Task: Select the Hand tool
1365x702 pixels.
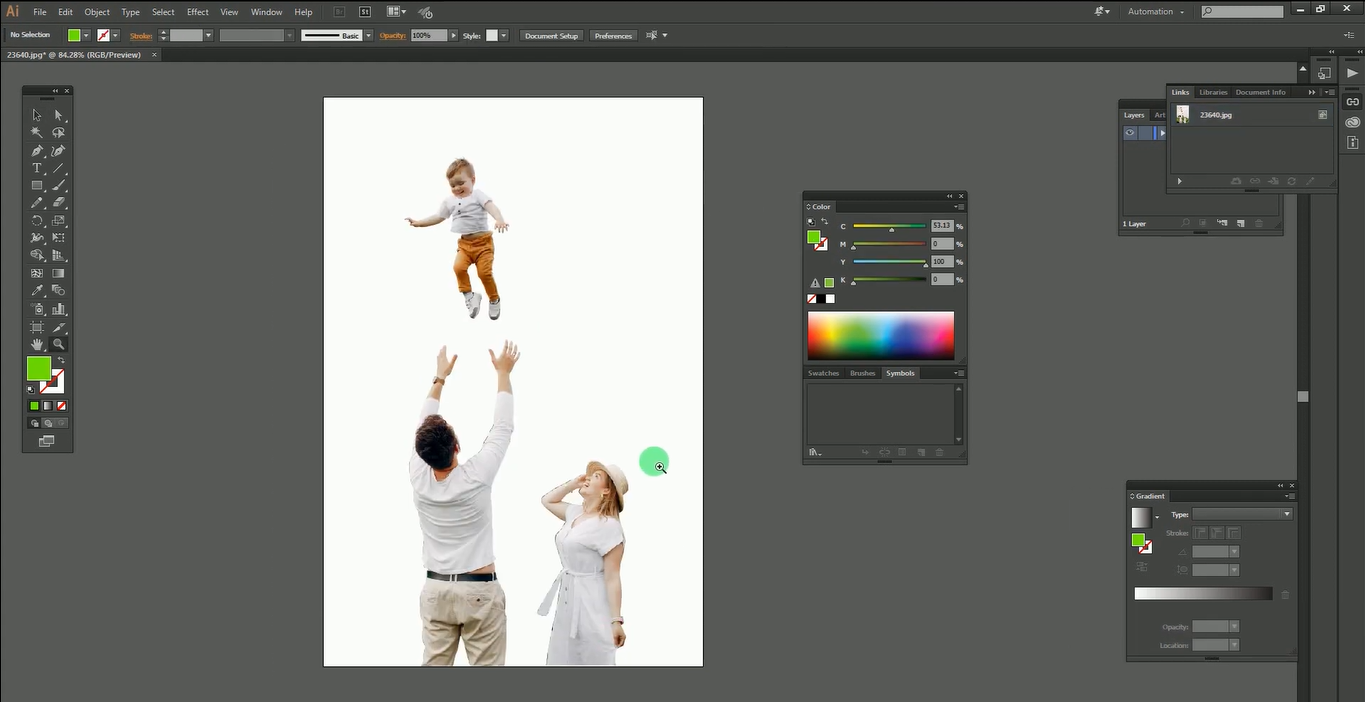Action: 36,344
